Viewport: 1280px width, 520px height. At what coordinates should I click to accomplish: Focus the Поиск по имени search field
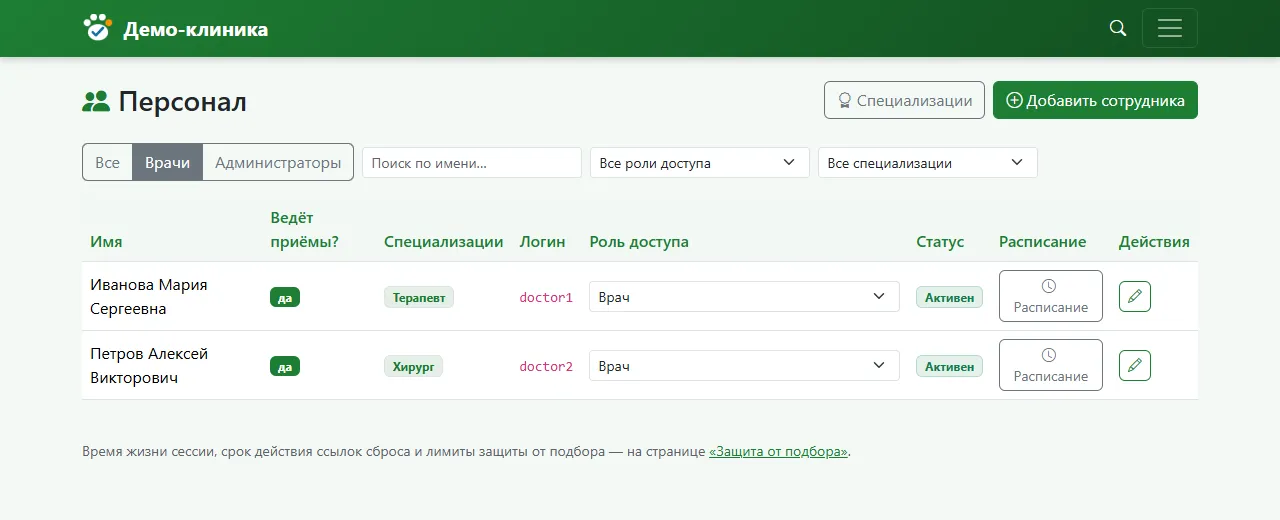472,163
